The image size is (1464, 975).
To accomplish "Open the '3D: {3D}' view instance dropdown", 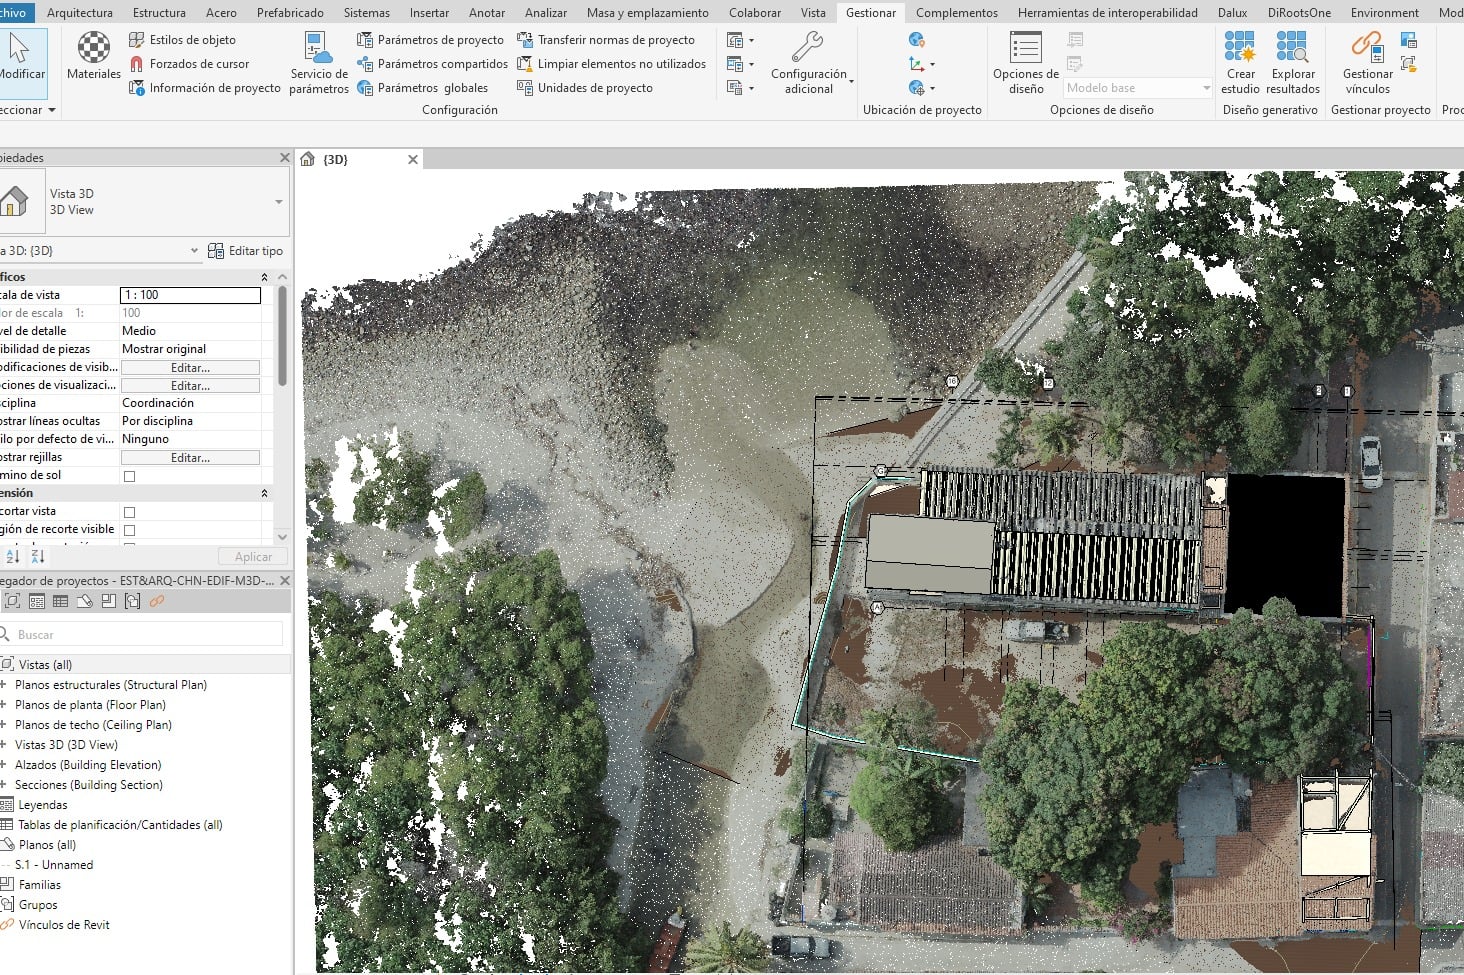I will [194, 251].
